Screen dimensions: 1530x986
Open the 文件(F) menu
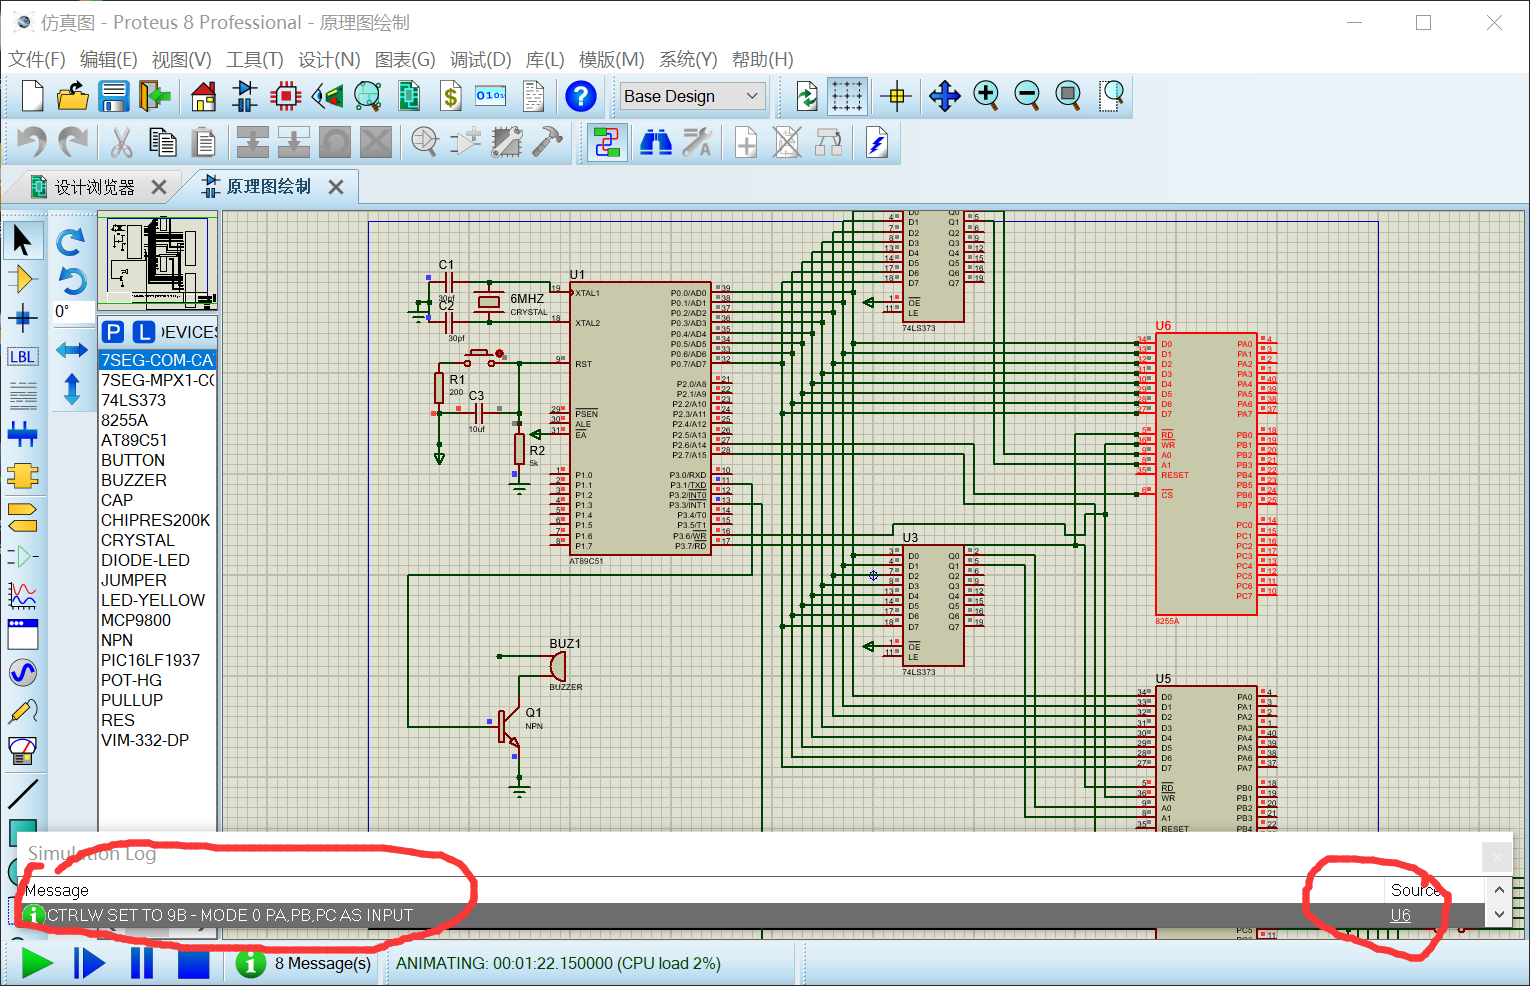click(x=37, y=59)
